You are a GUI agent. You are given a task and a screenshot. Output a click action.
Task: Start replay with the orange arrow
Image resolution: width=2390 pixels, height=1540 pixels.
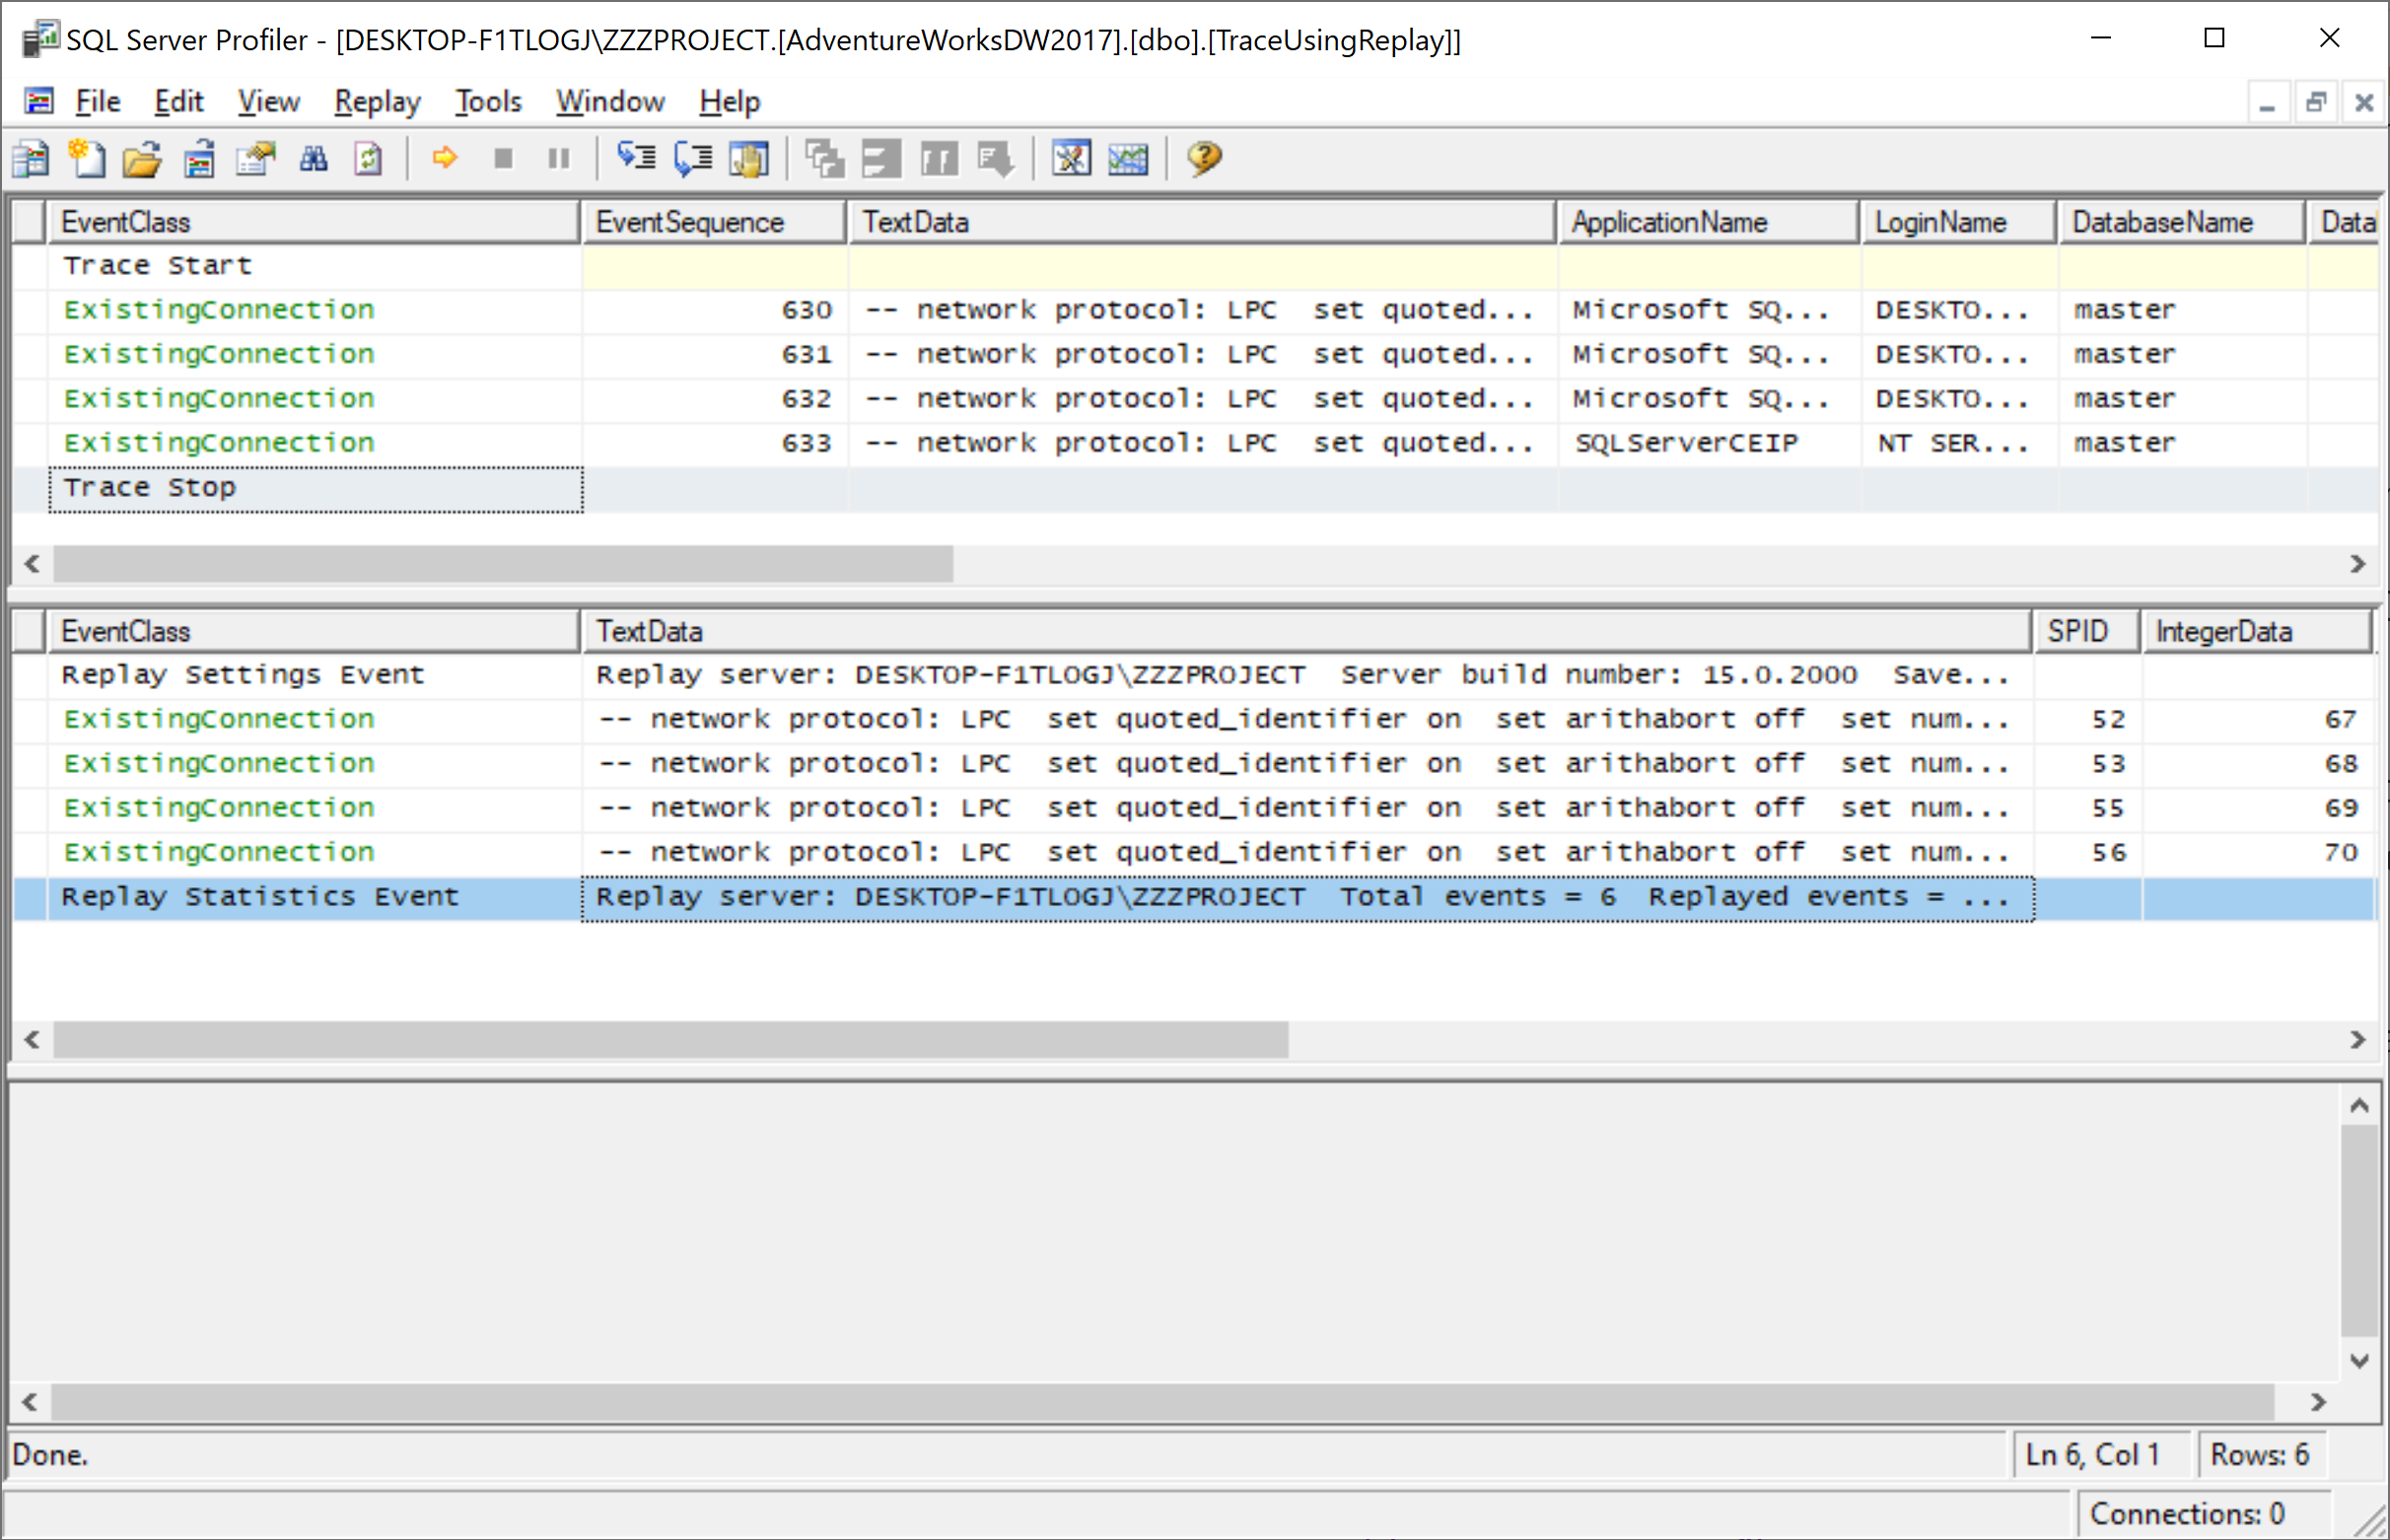point(445,158)
